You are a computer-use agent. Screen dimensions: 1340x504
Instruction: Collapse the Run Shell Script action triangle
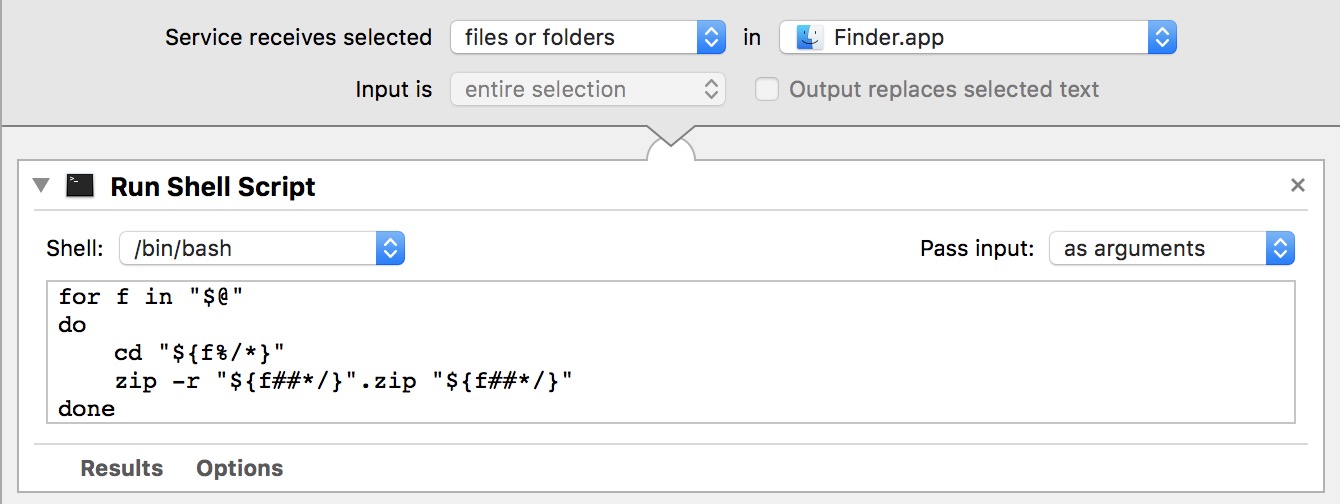point(41,186)
